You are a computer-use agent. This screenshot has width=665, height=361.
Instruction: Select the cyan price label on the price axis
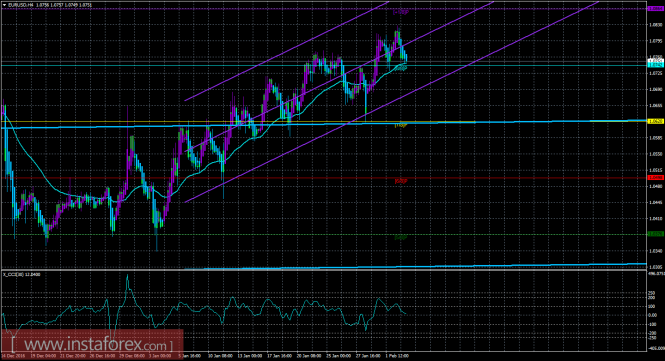[x=656, y=65]
